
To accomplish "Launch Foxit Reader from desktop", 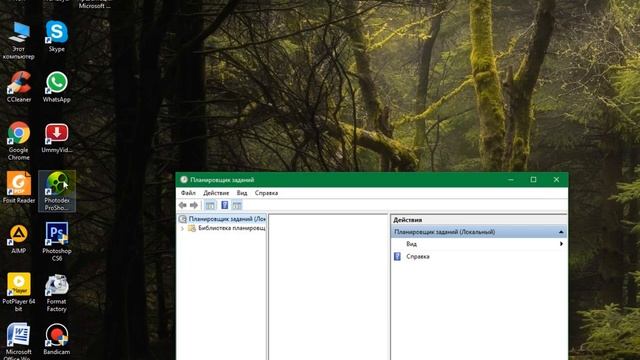I will click(18, 187).
